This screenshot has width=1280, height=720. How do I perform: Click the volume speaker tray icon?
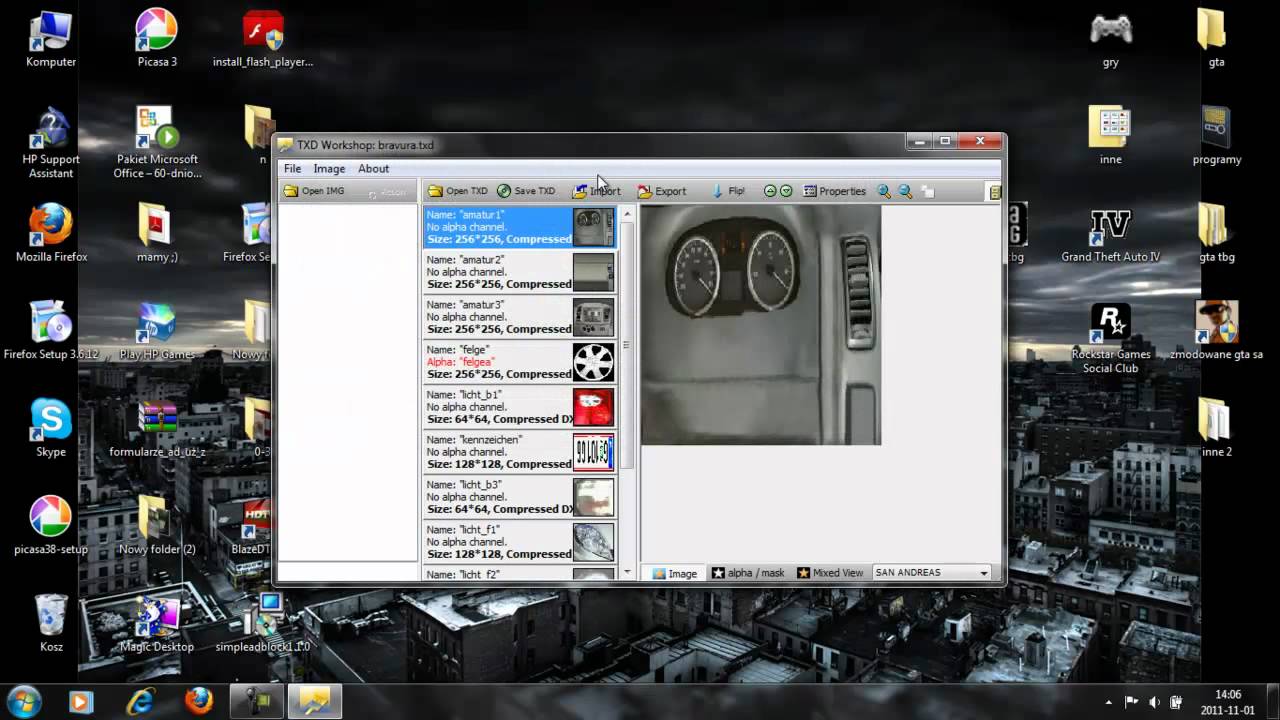click(x=1155, y=702)
